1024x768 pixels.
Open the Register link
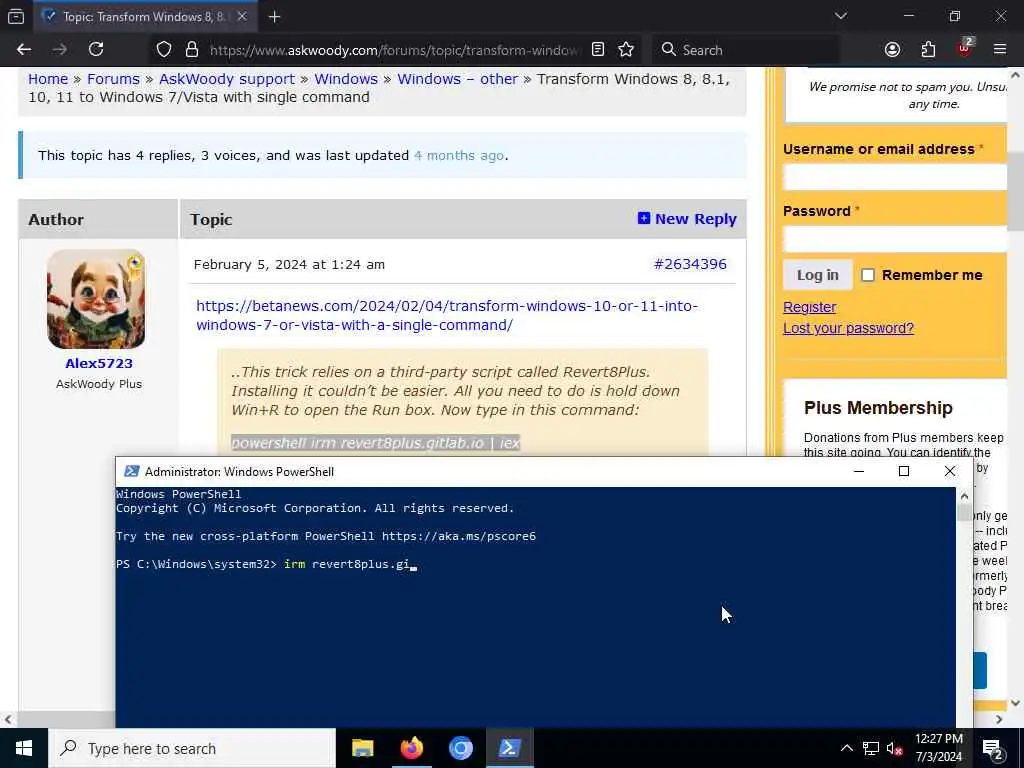click(x=809, y=307)
